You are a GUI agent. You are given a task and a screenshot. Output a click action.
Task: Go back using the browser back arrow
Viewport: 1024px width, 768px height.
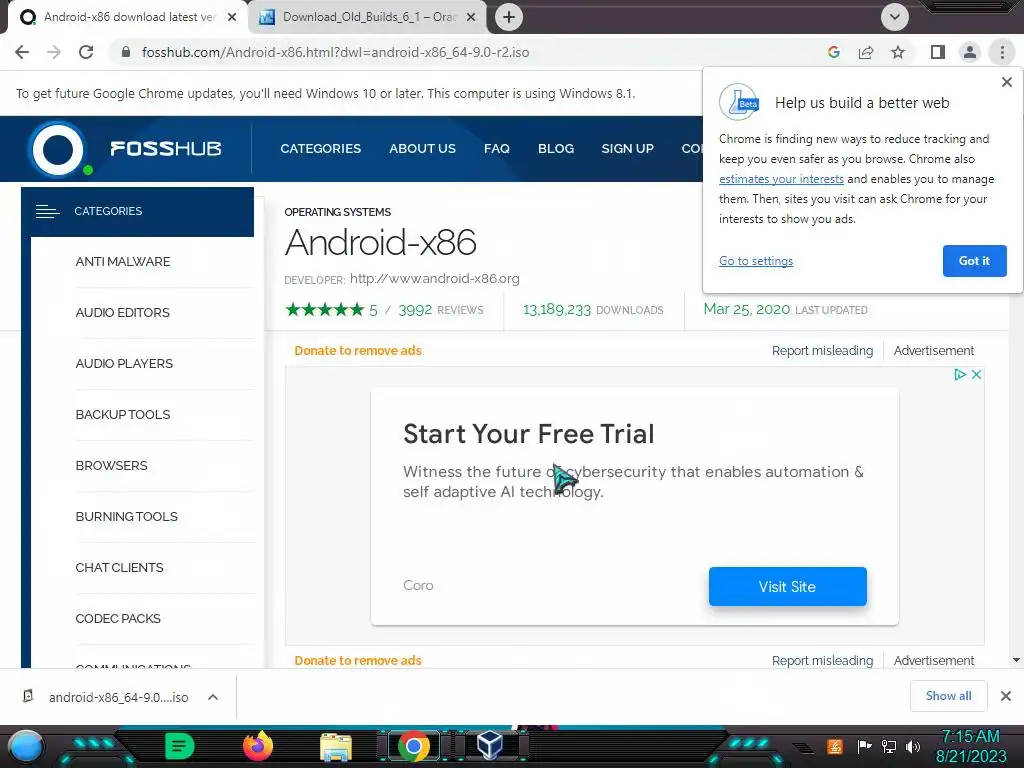(x=22, y=52)
